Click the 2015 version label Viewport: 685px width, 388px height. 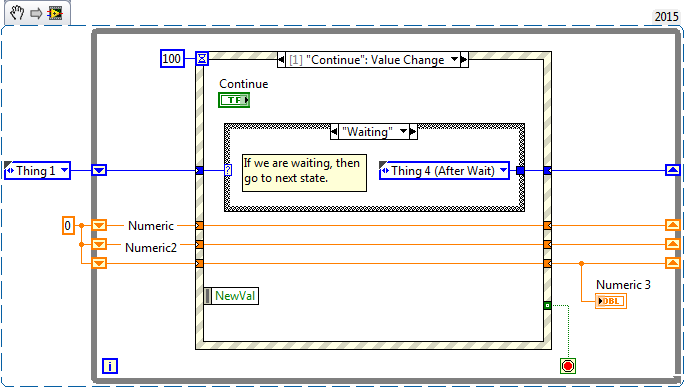click(667, 17)
